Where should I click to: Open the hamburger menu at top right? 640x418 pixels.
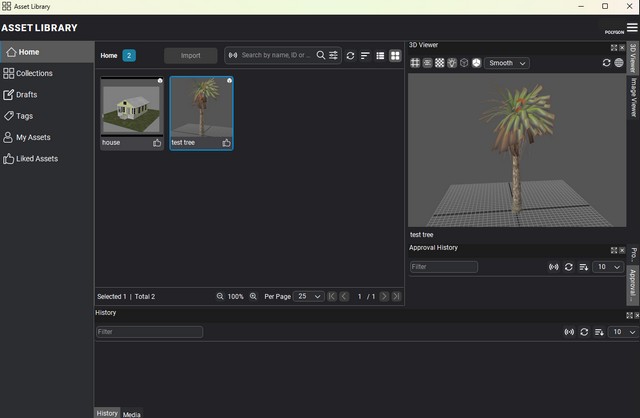tap(631, 27)
